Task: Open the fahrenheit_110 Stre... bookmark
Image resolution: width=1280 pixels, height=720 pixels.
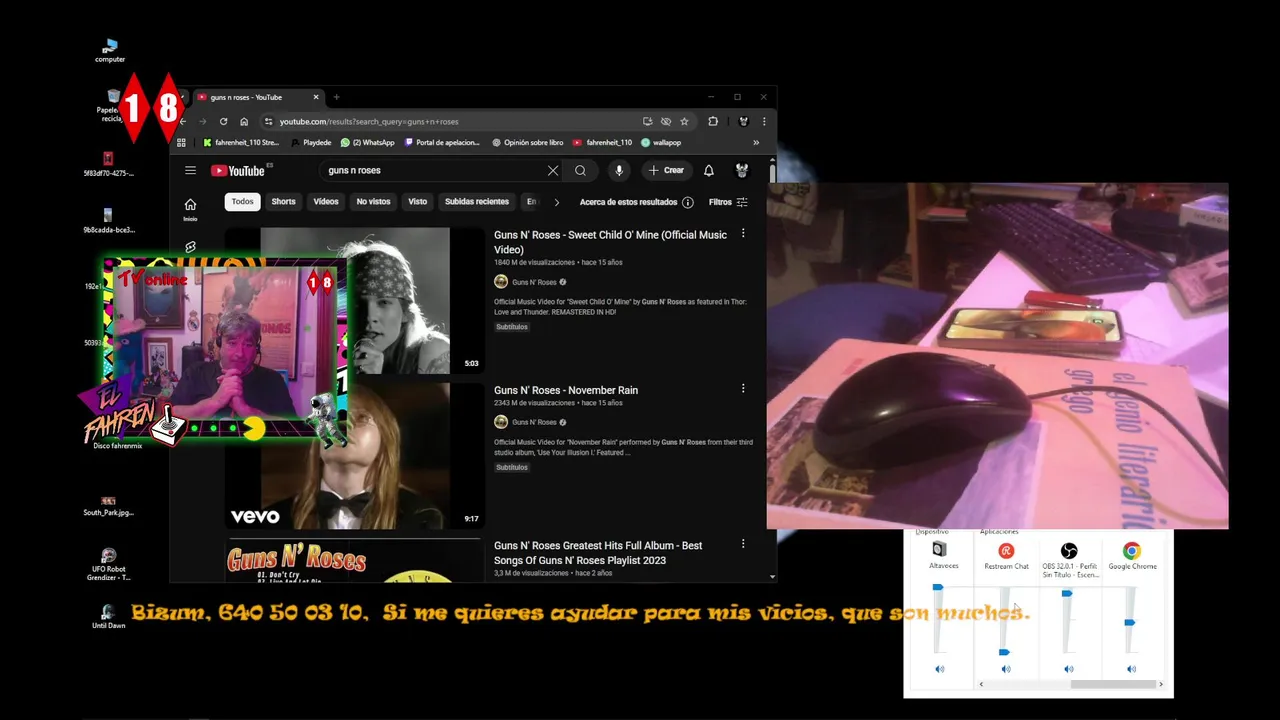Action: (240, 142)
